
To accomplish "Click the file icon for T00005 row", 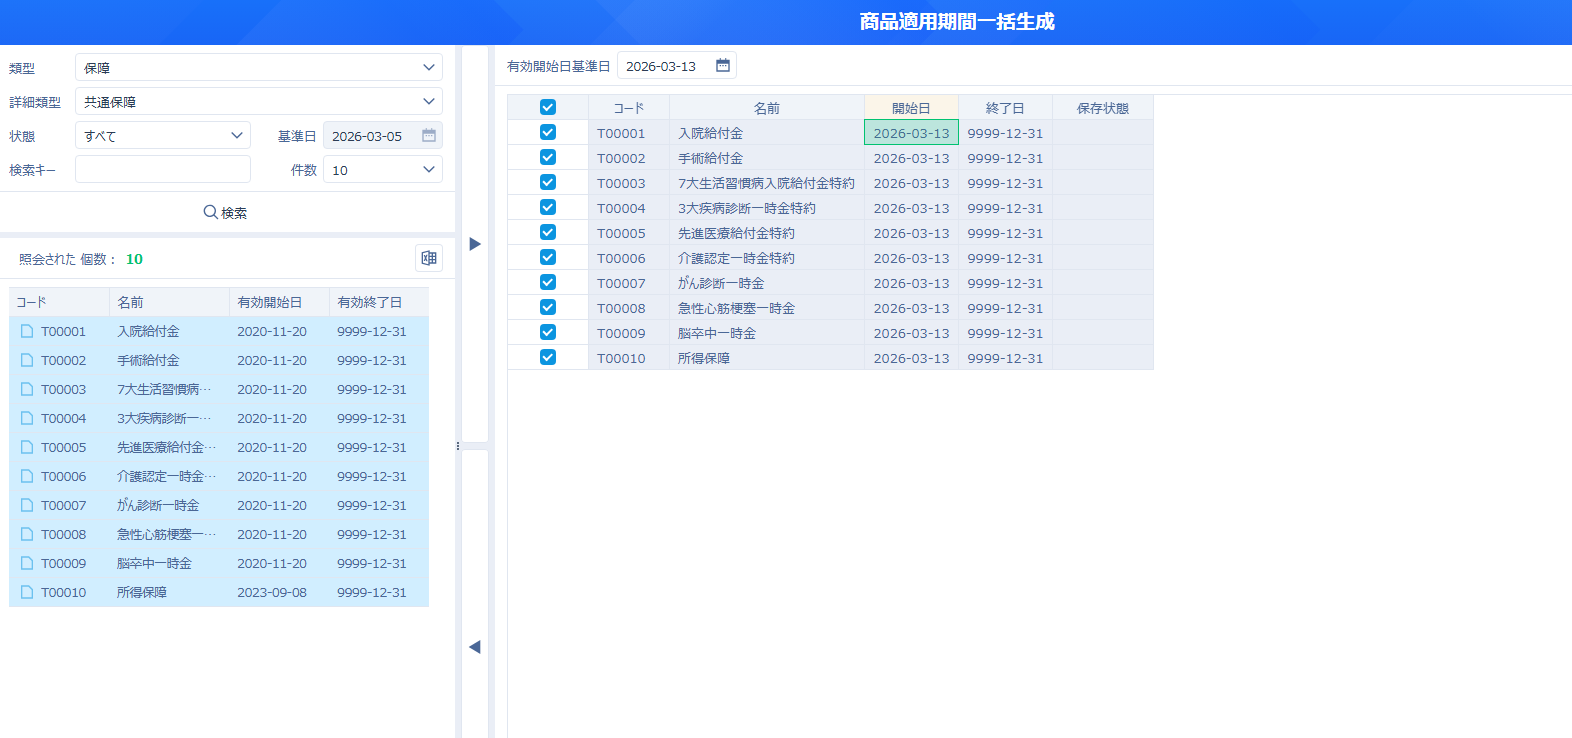I will [27, 447].
